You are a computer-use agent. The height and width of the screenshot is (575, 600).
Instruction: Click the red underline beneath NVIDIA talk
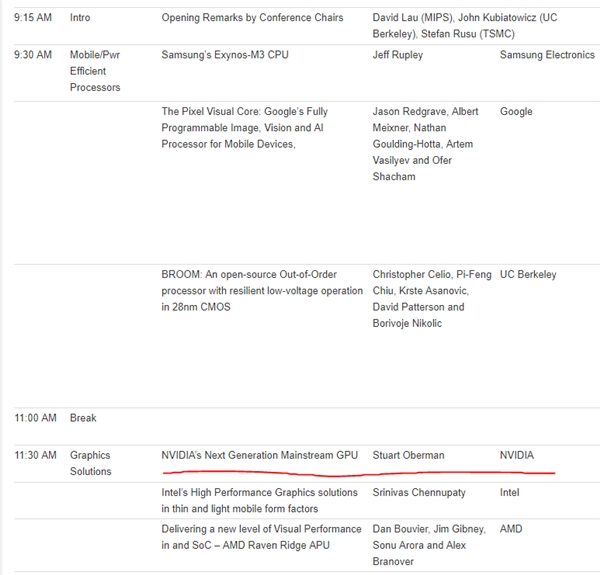pos(359,474)
